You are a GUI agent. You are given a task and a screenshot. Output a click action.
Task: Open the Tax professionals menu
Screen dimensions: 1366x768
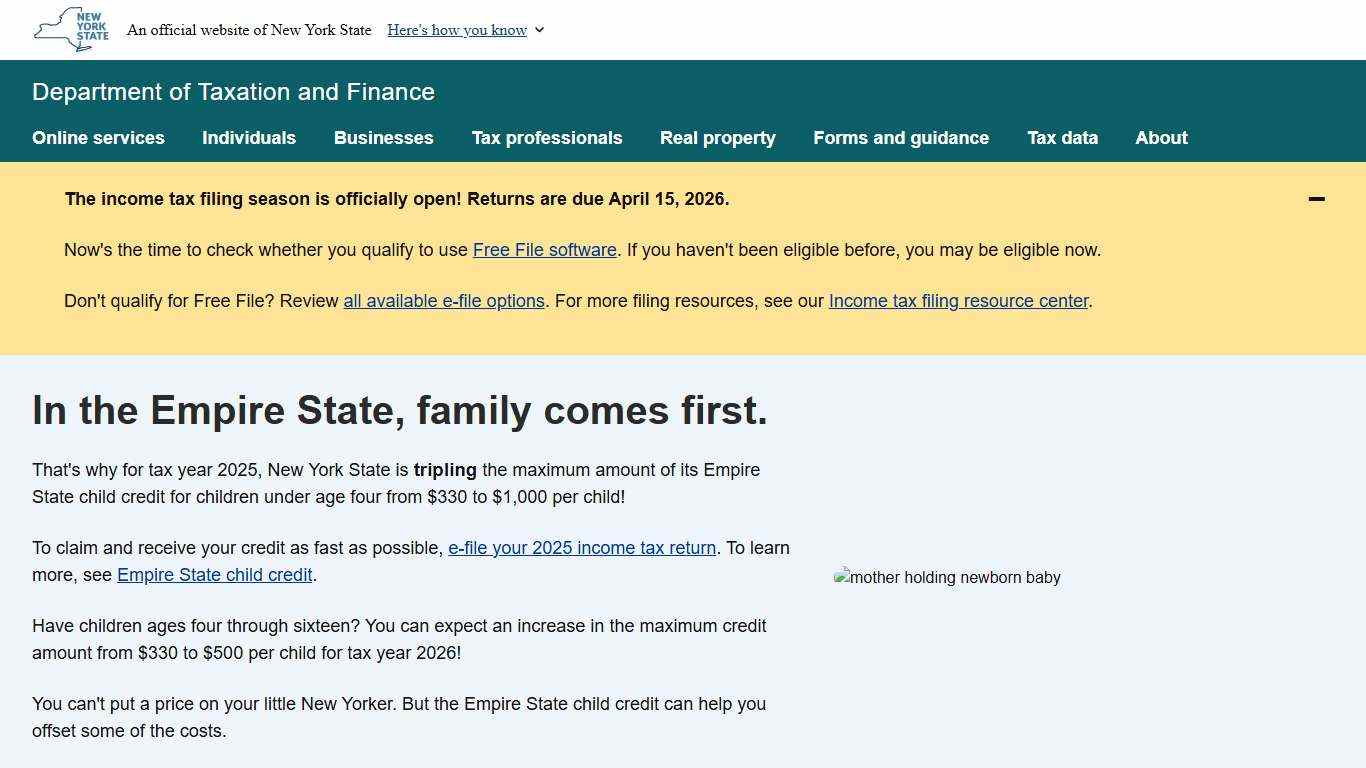[547, 138]
